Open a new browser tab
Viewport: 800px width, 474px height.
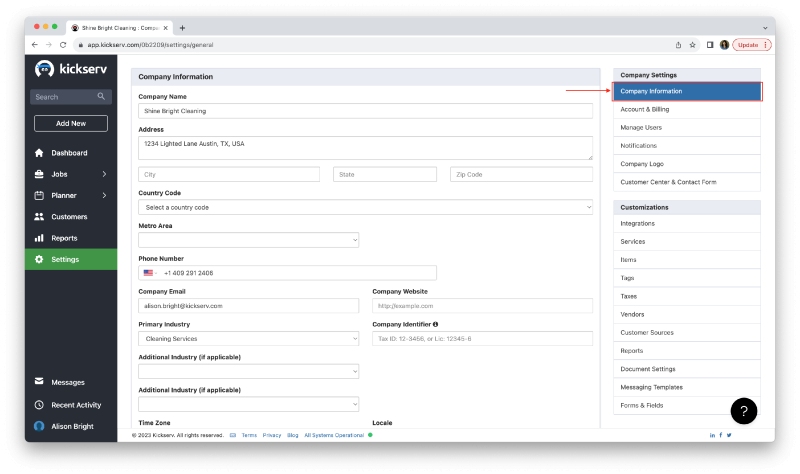(x=182, y=28)
